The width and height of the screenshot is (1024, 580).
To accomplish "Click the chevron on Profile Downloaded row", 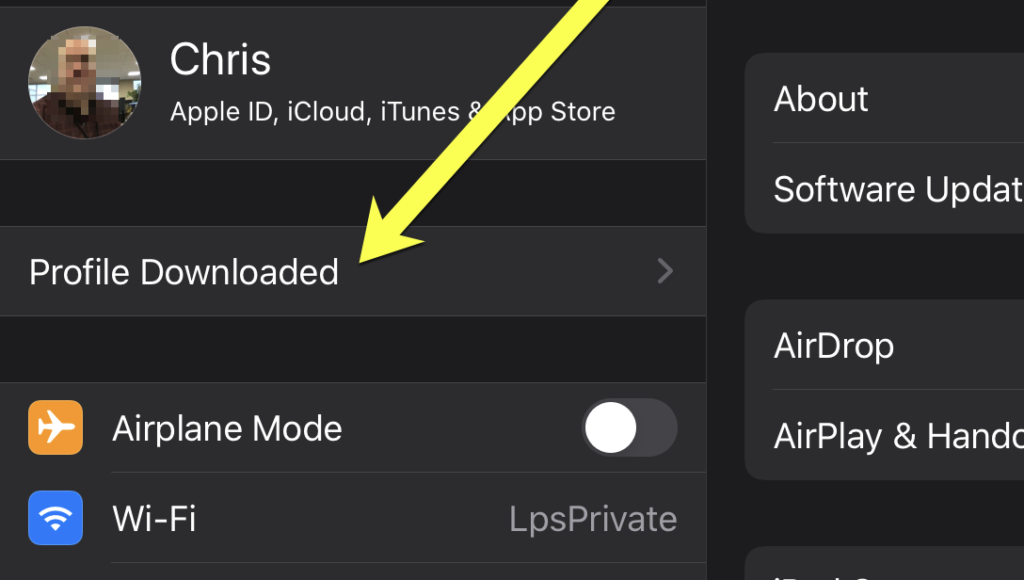I will (x=665, y=271).
